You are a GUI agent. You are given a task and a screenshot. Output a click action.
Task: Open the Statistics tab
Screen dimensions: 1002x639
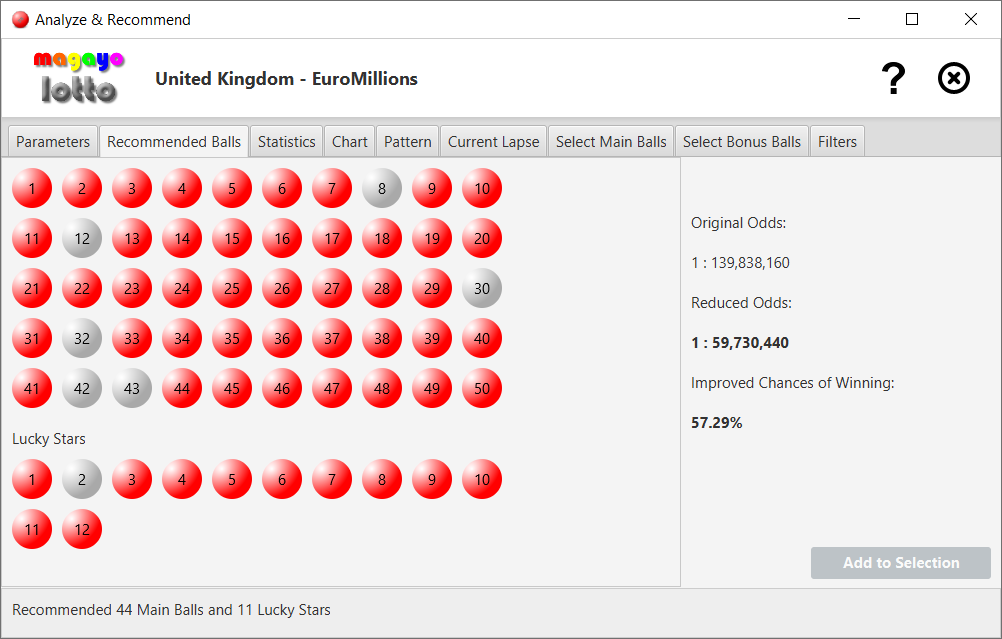(286, 141)
